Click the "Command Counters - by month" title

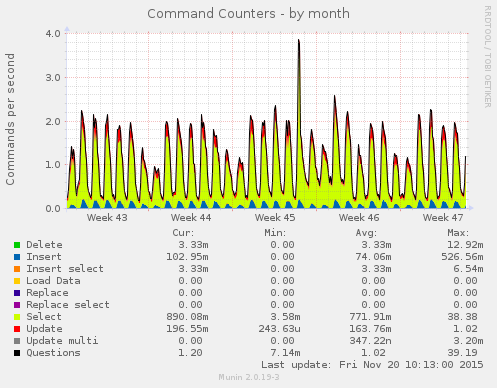[248, 14]
